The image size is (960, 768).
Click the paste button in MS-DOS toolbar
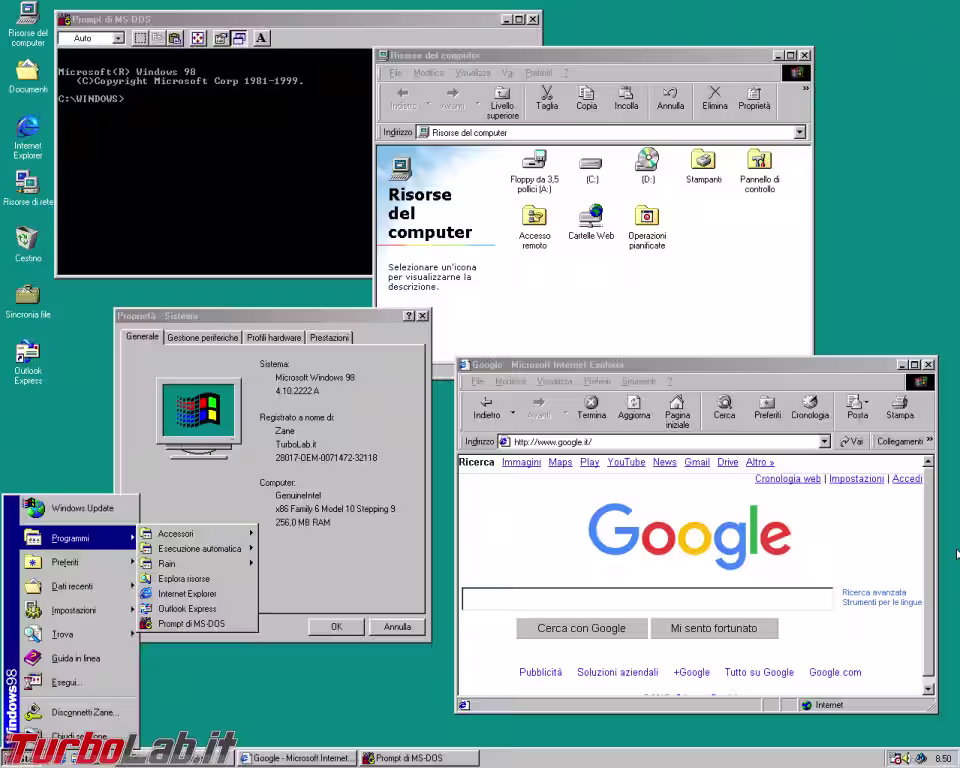pos(174,38)
